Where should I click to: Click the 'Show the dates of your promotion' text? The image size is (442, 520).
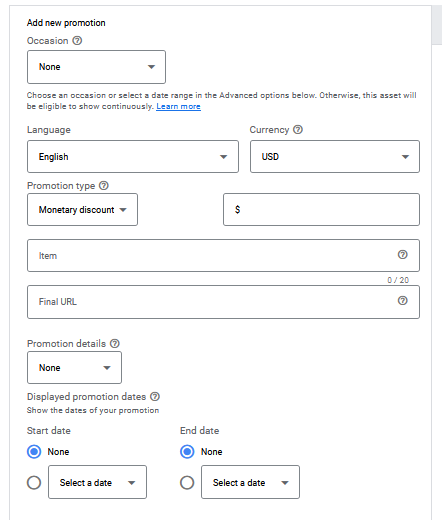point(93,410)
